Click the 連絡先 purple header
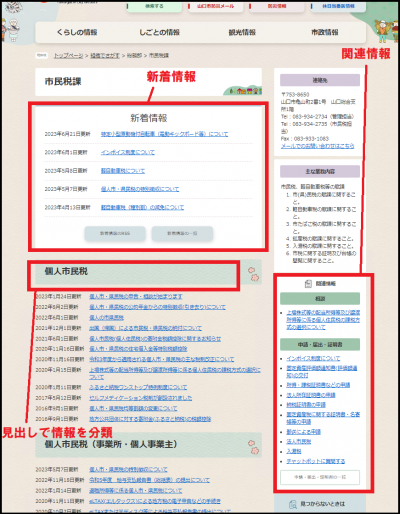The image size is (400, 514). pos(320,80)
